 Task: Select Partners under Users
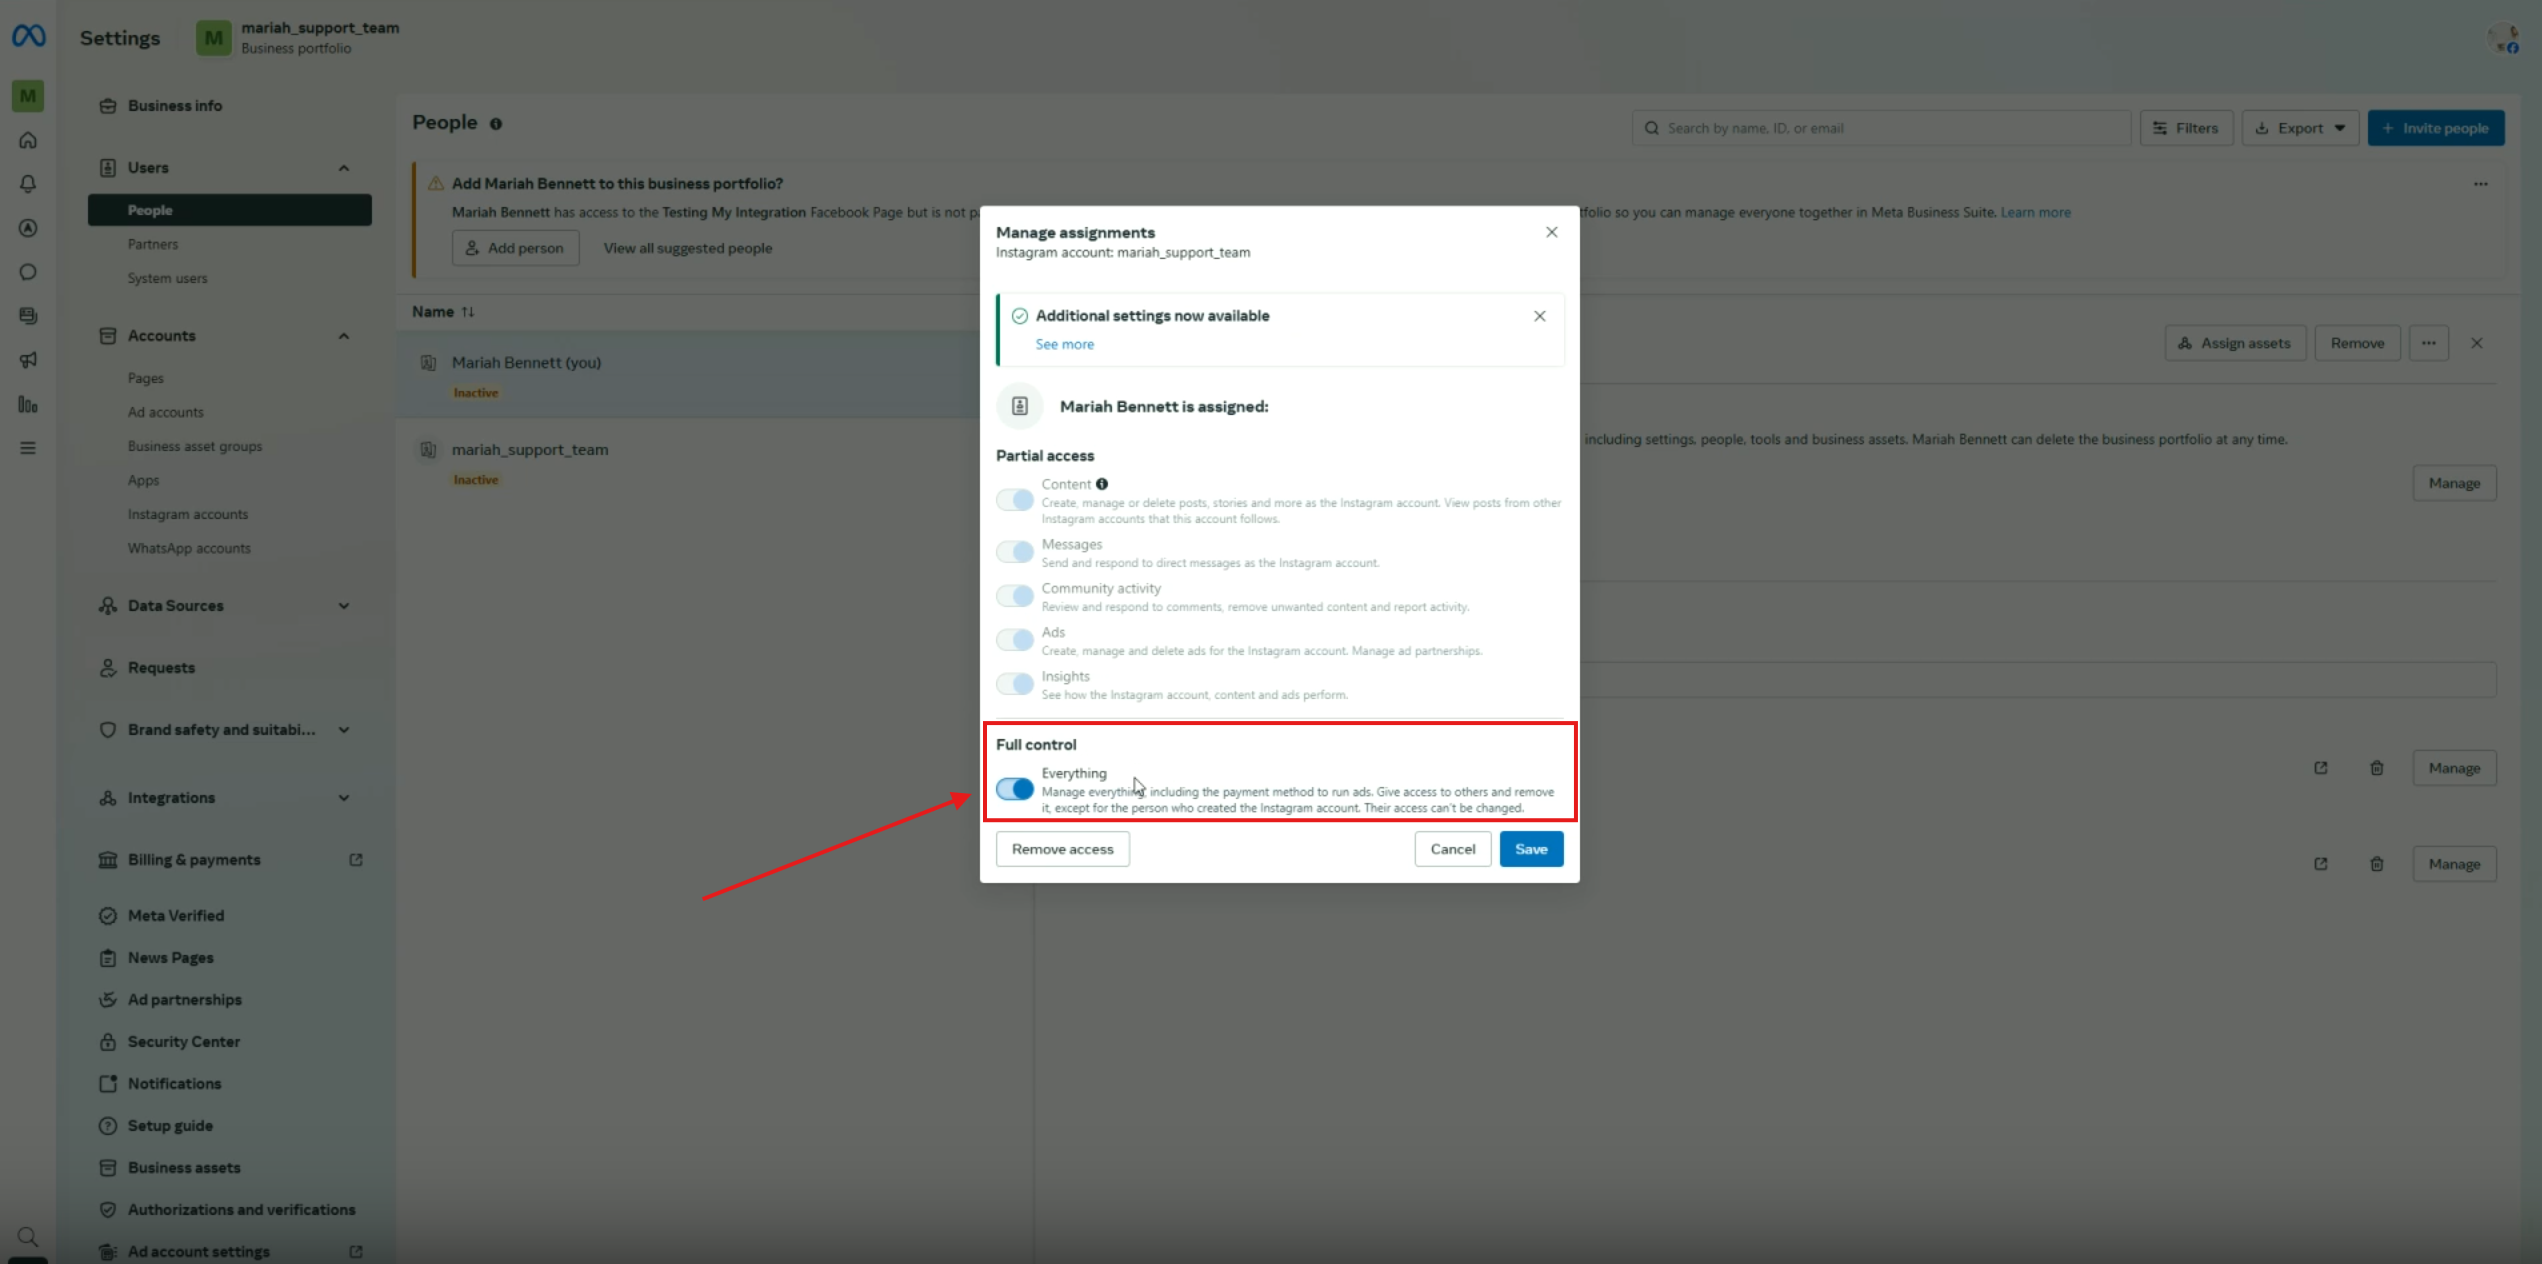click(153, 244)
